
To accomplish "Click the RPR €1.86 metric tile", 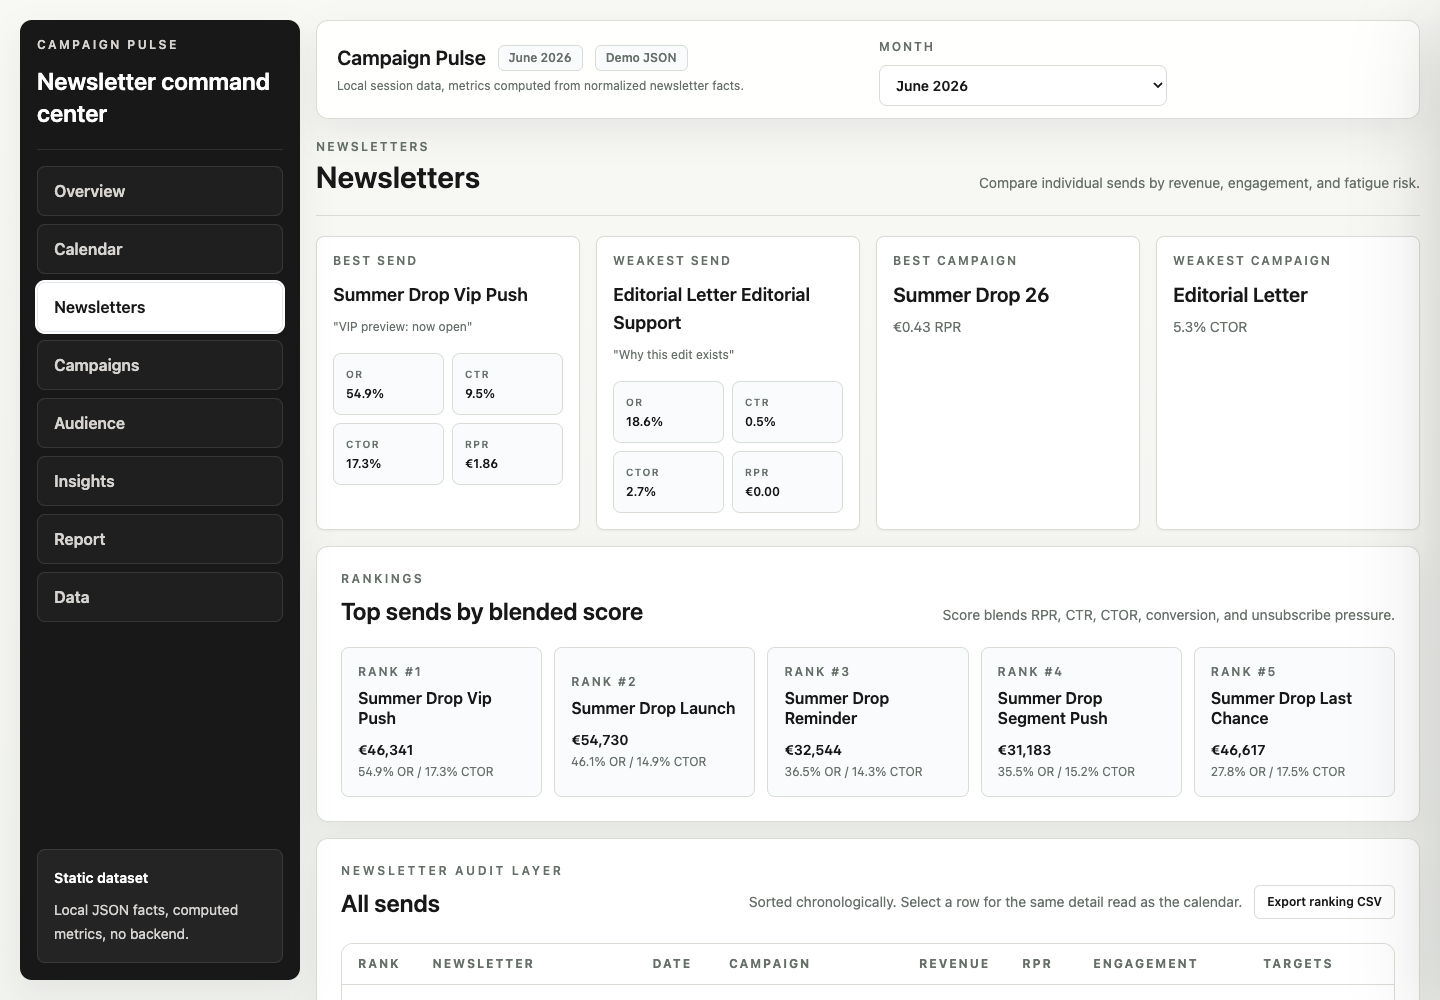I will (x=507, y=454).
